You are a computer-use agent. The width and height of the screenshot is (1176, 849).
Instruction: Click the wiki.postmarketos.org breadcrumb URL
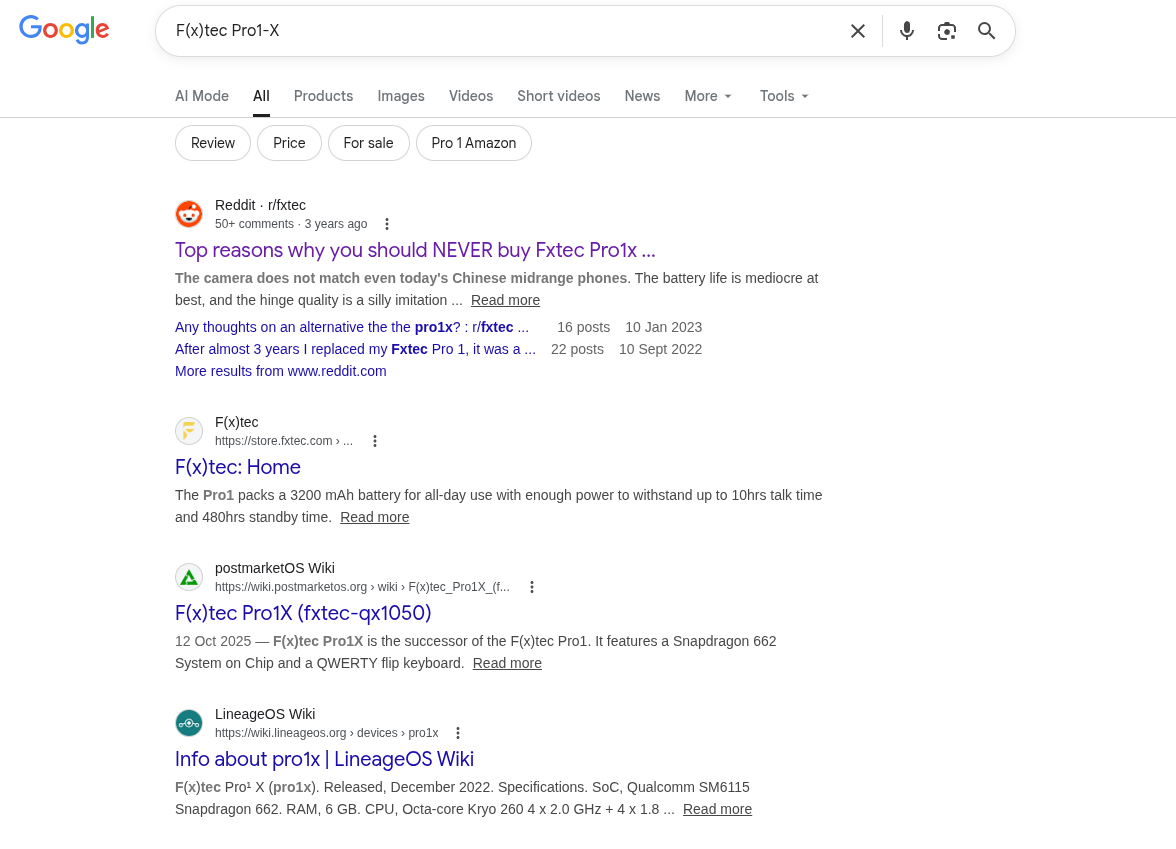point(362,587)
